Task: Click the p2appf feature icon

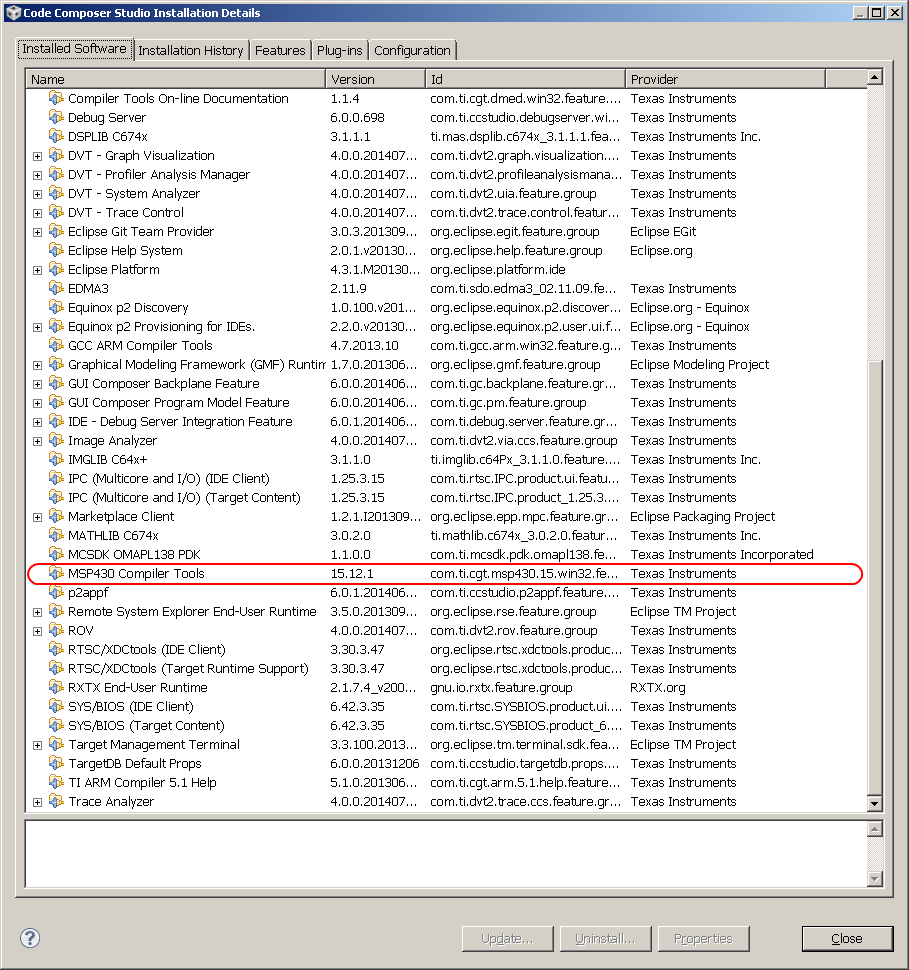Action: (x=56, y=593)
